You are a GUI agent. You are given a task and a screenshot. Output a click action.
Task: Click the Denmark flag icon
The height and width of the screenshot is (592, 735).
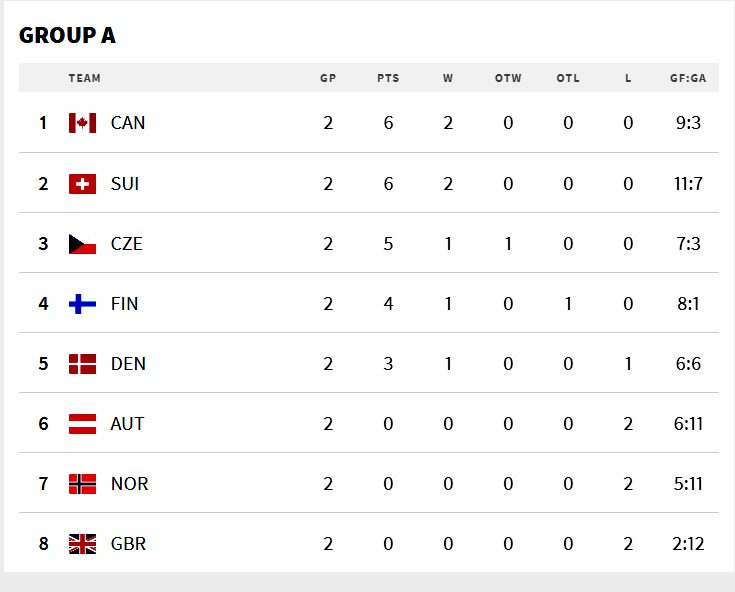pyautogui.click(x=82, y=364)
